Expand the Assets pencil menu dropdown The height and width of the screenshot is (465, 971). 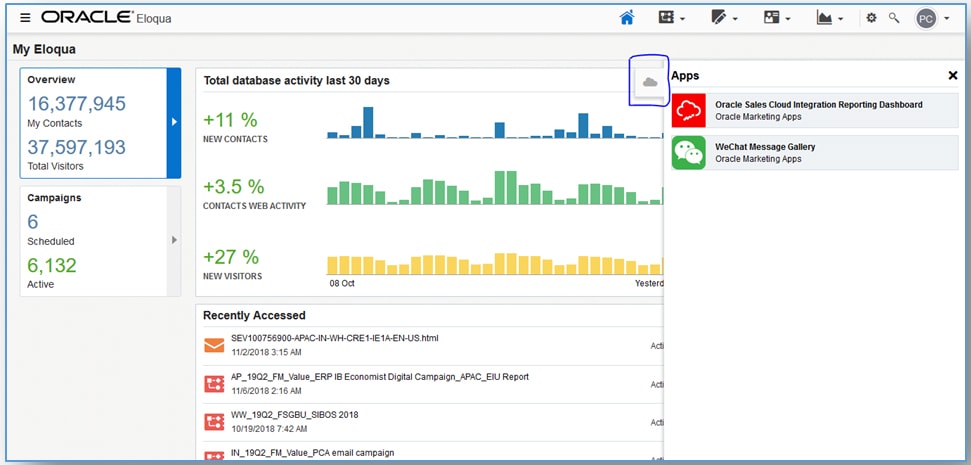pos(724,18)
